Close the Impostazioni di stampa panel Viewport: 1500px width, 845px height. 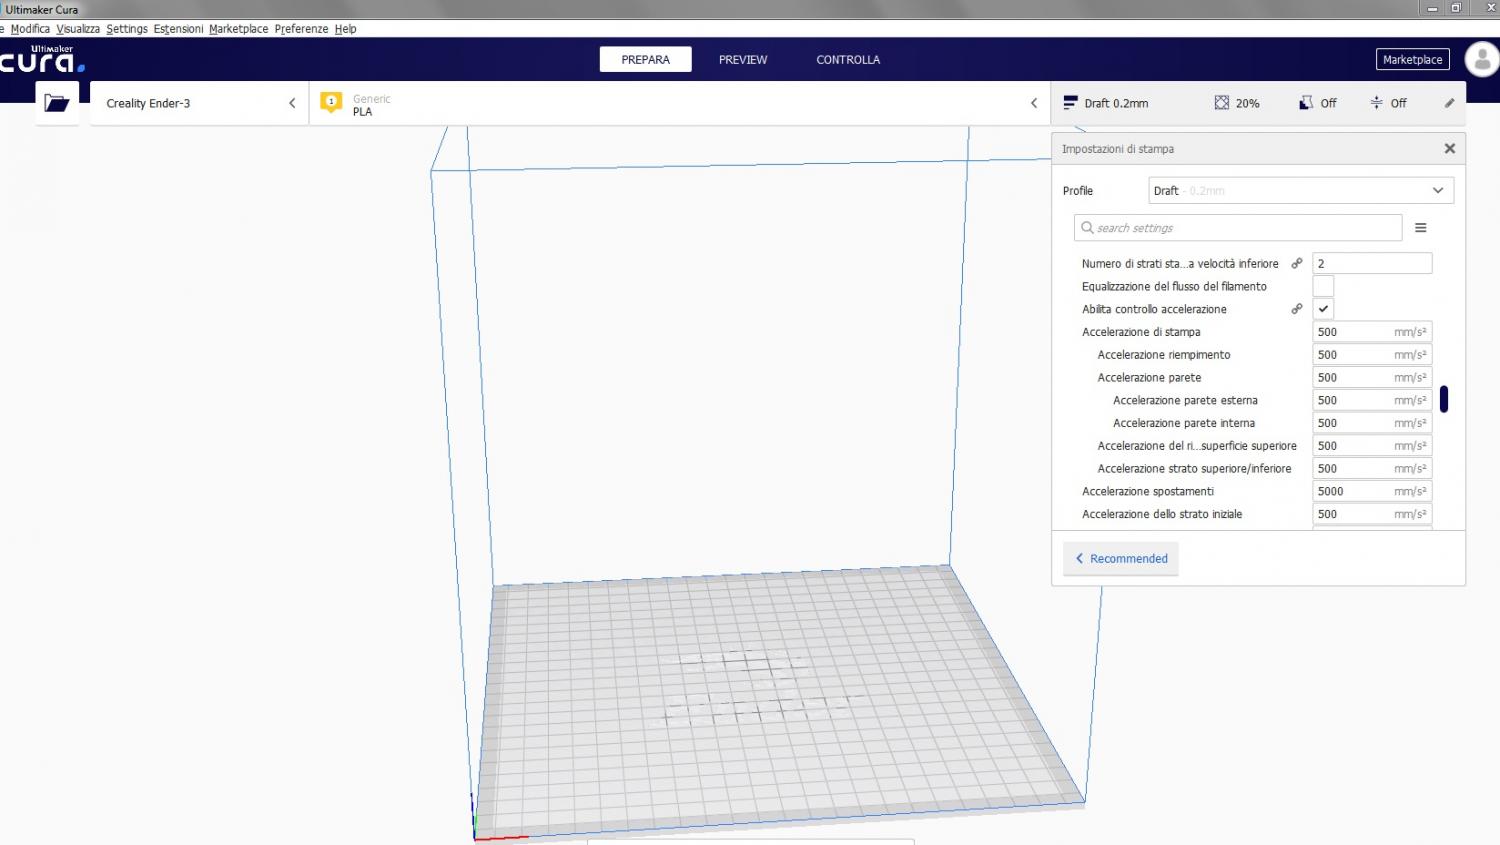1449,149
